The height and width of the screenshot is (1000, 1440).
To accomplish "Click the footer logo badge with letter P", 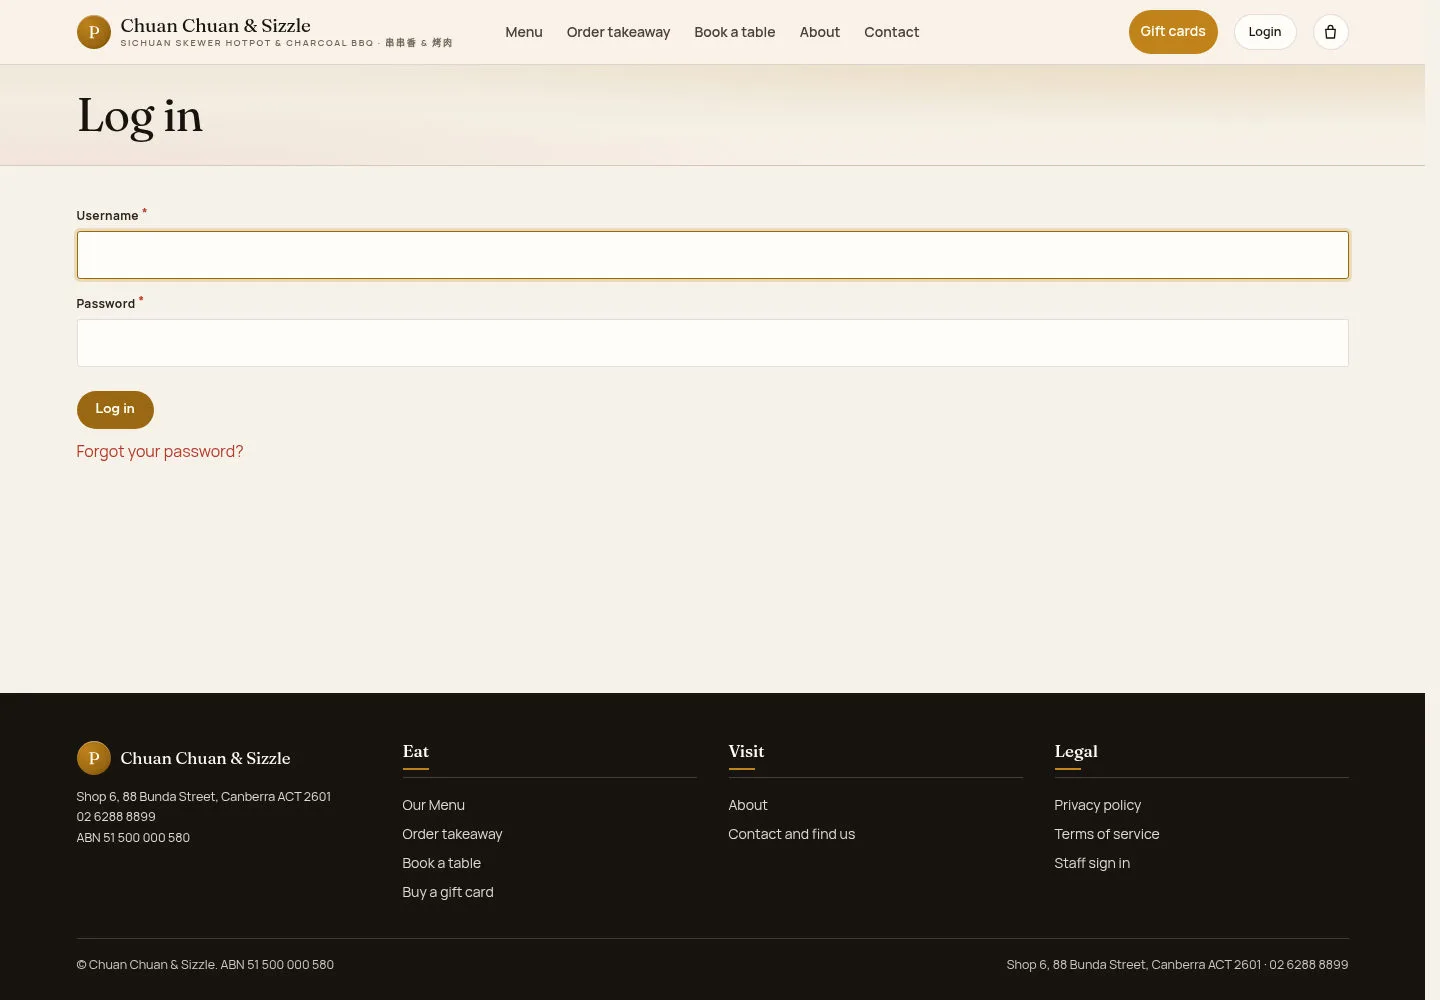I will click(94, 758).
